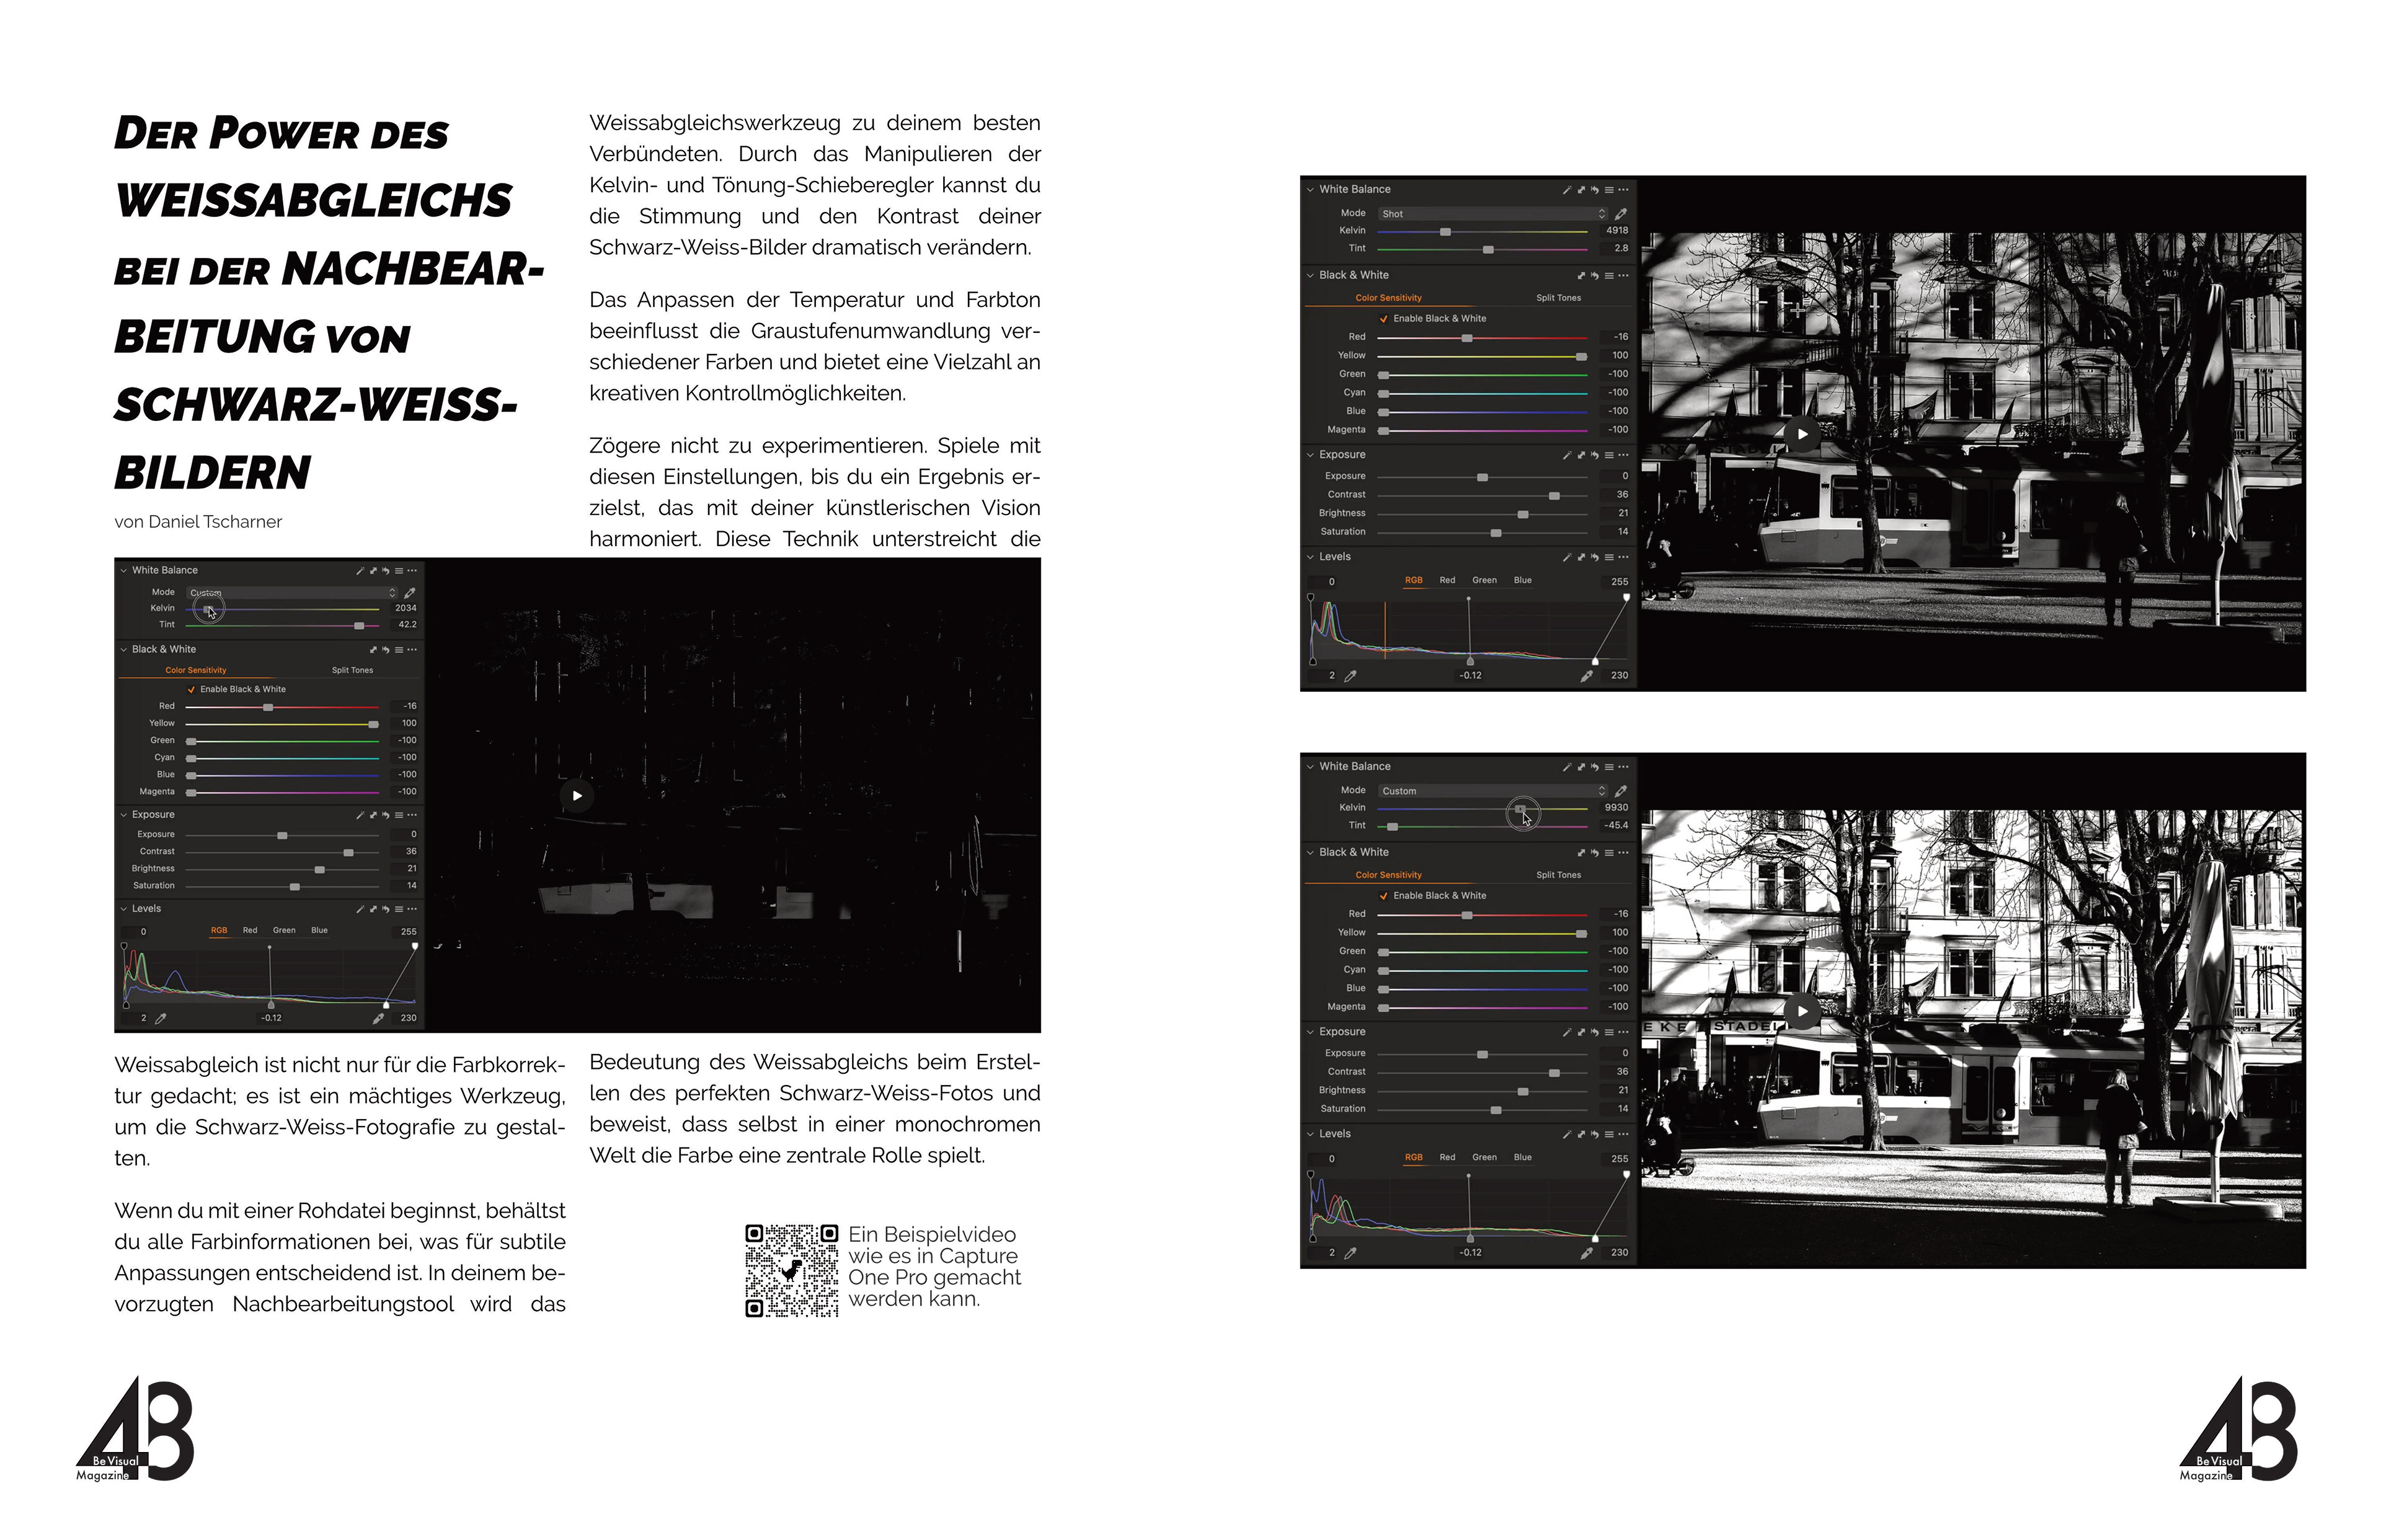Toggle Enable Black & White in the Kelvin 2034 panel
The width and height of the screenshot is (2381, 1540).
point(191,689)
